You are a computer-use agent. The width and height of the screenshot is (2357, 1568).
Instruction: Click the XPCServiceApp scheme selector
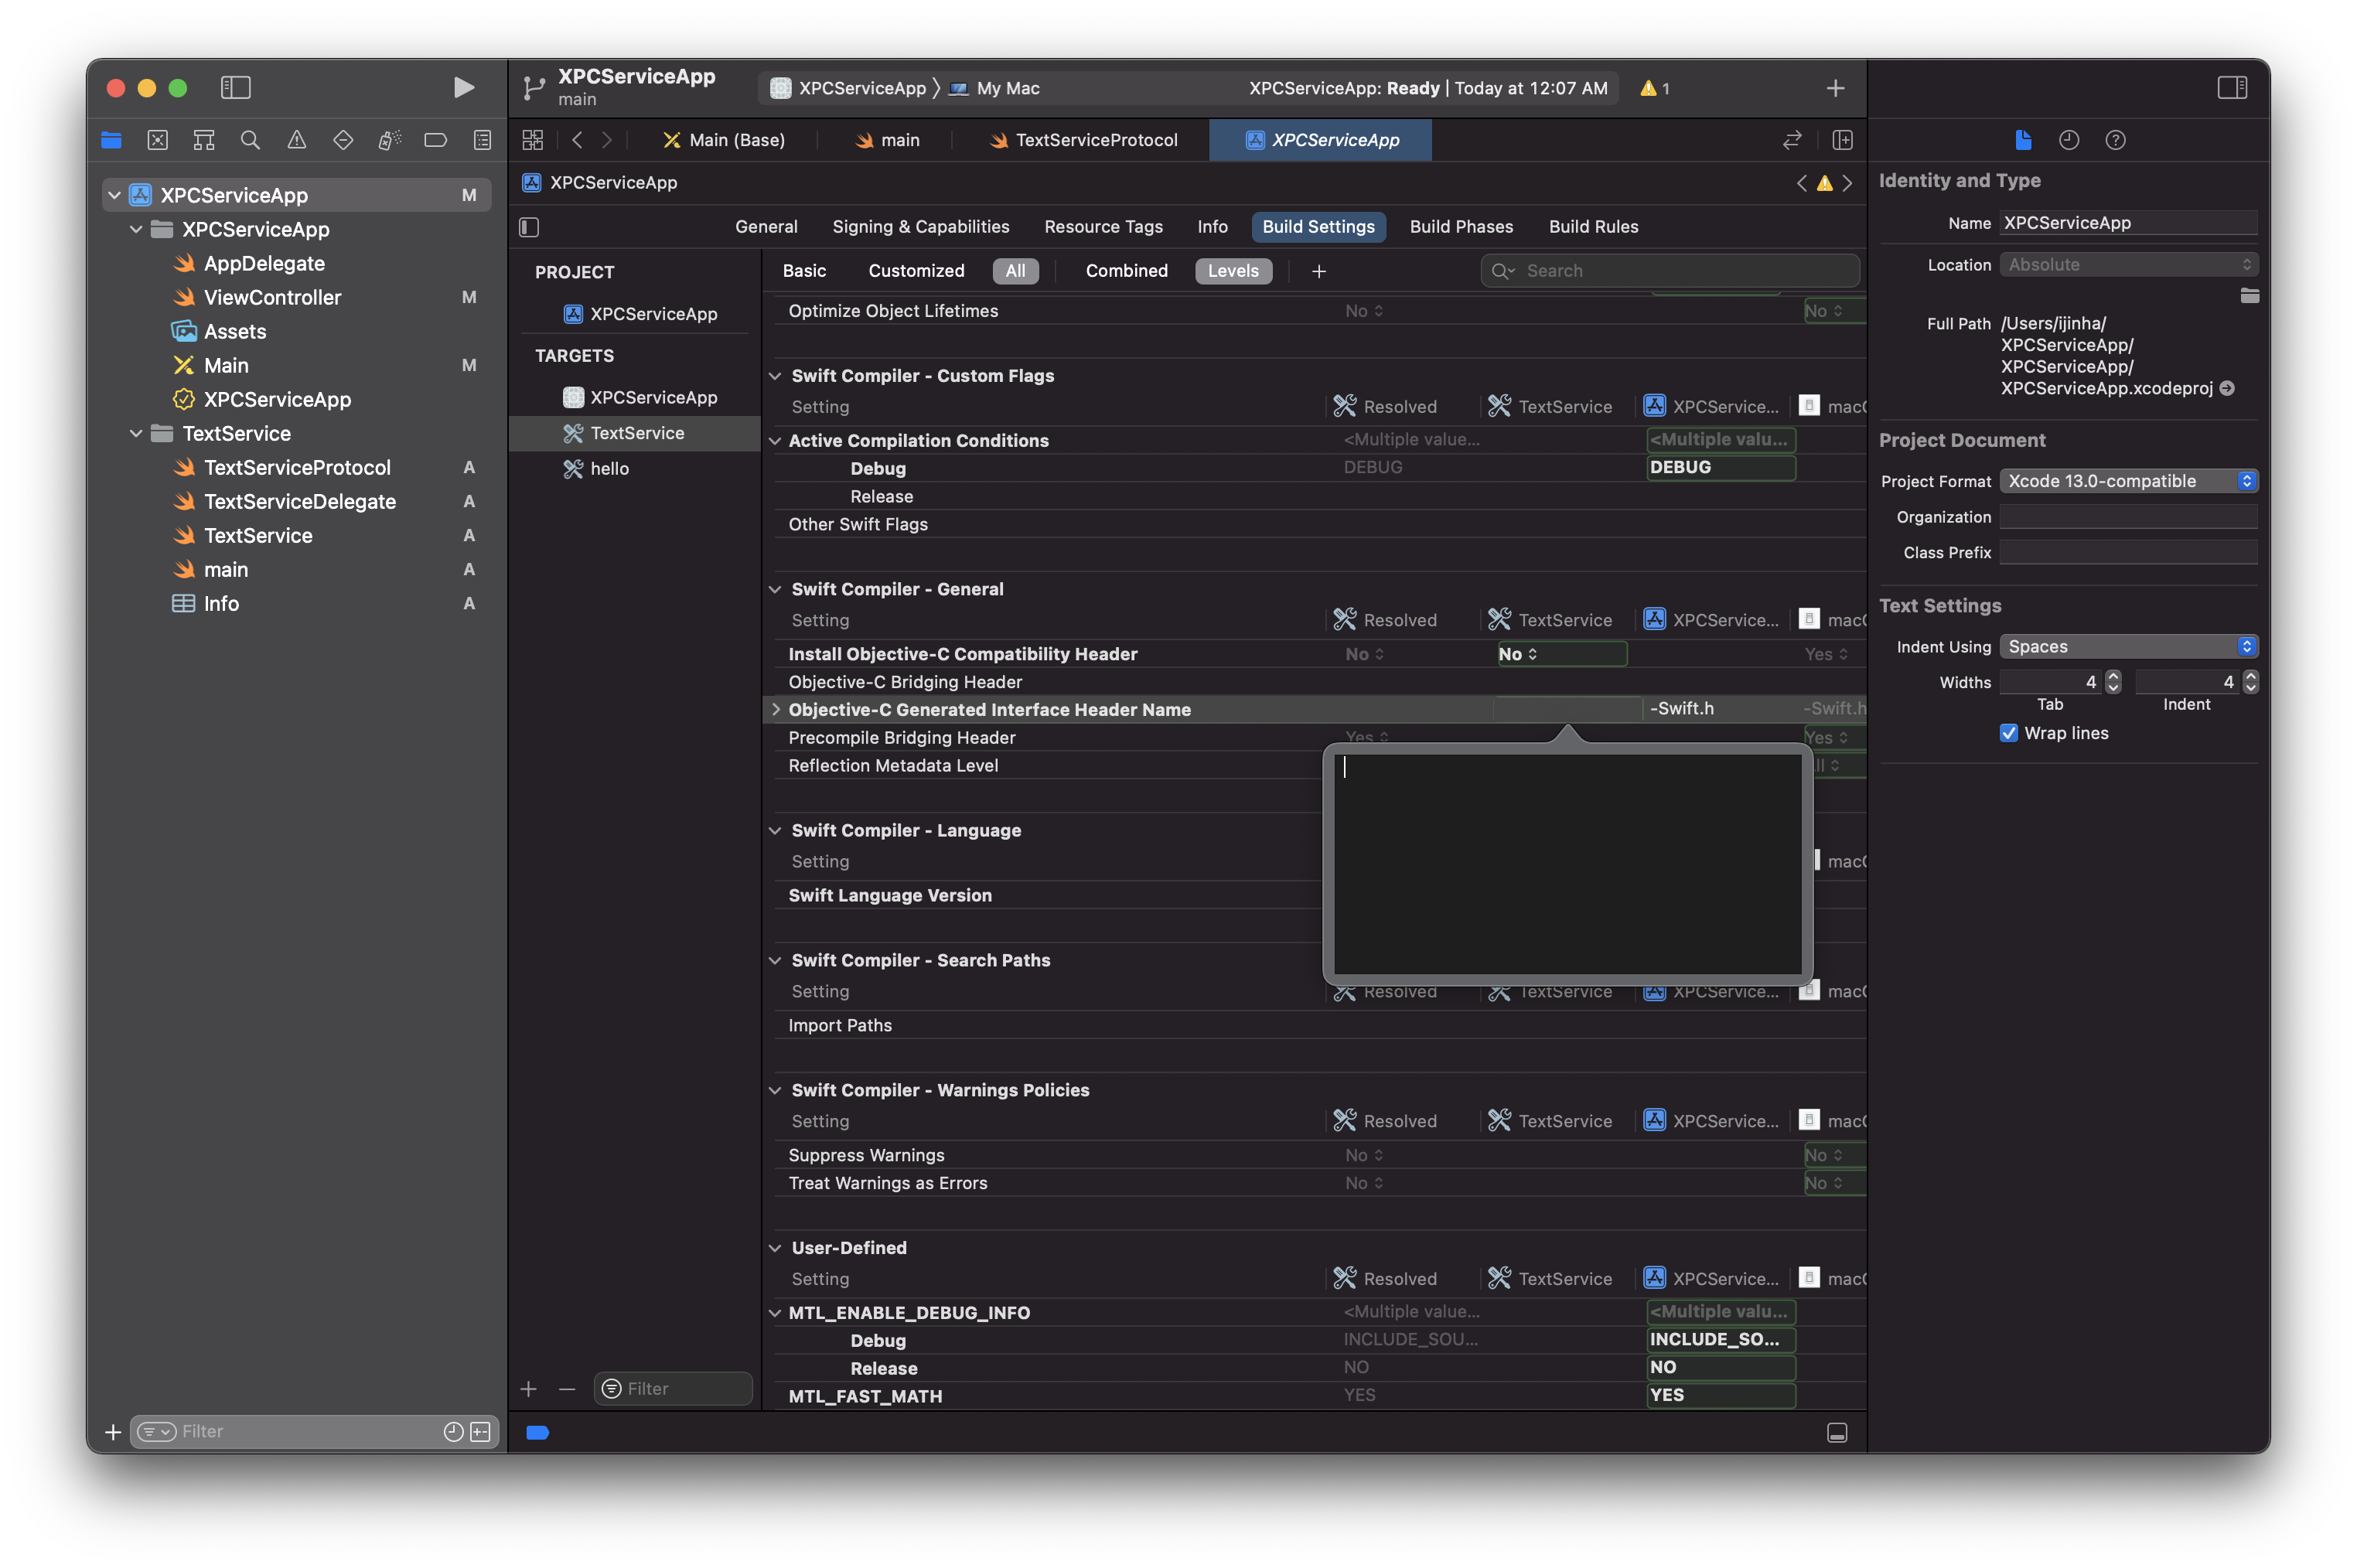[x=848, y=88]
